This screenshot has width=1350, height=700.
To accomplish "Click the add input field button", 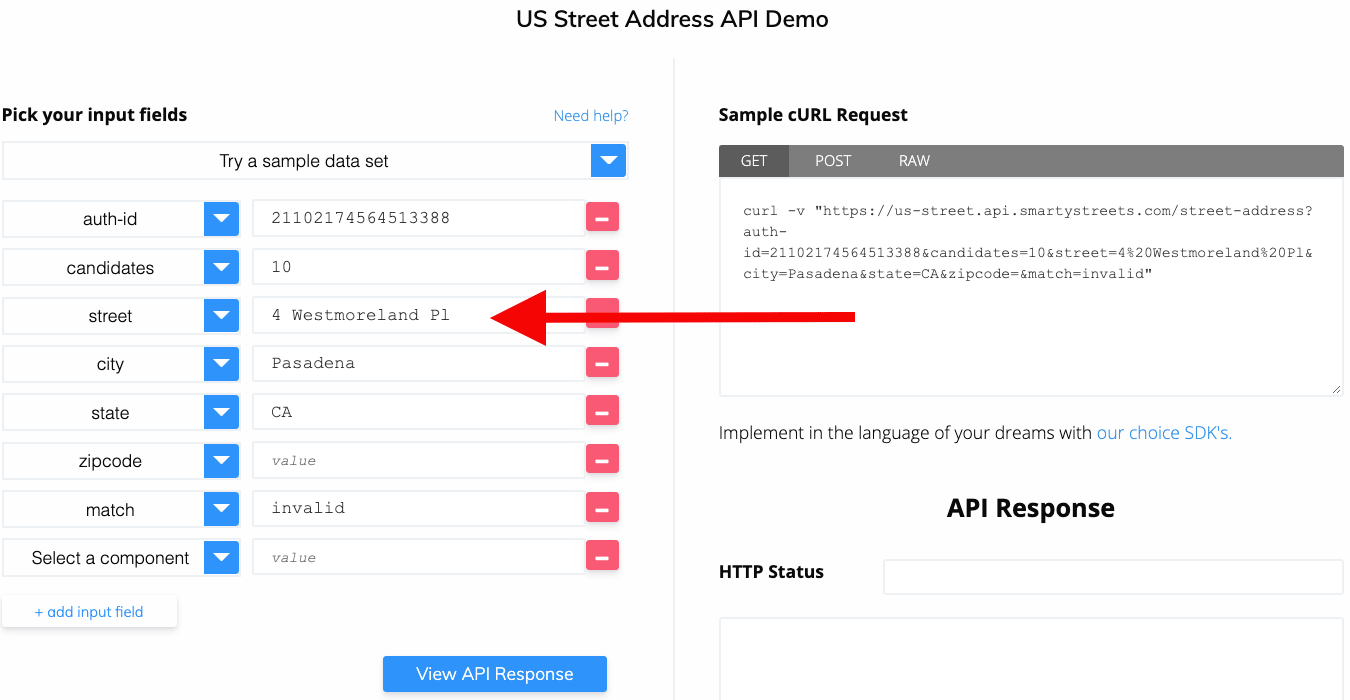I will (89, 611).
